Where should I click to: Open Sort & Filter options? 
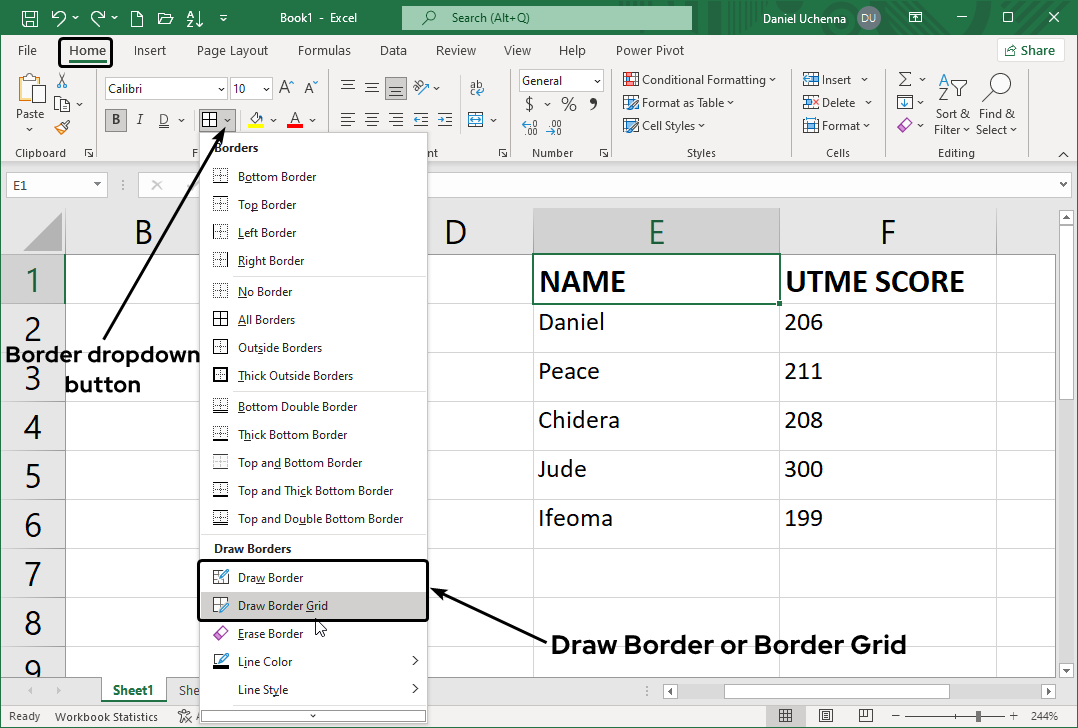point(950,102)
